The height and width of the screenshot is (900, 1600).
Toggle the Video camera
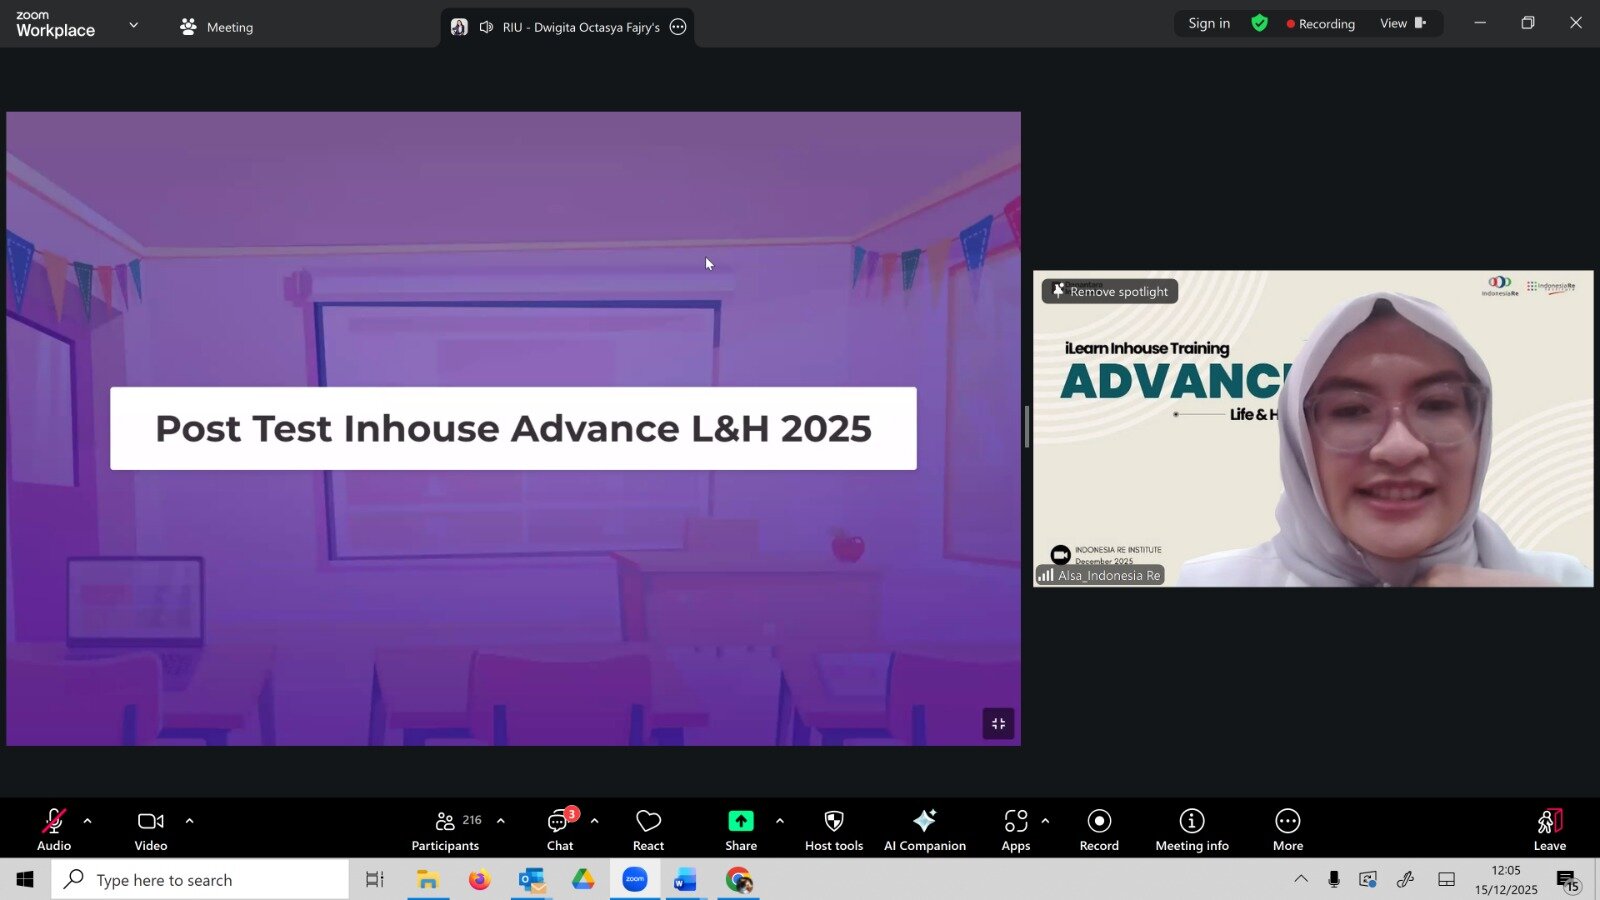pyautogui.click(x=151, y=829)
